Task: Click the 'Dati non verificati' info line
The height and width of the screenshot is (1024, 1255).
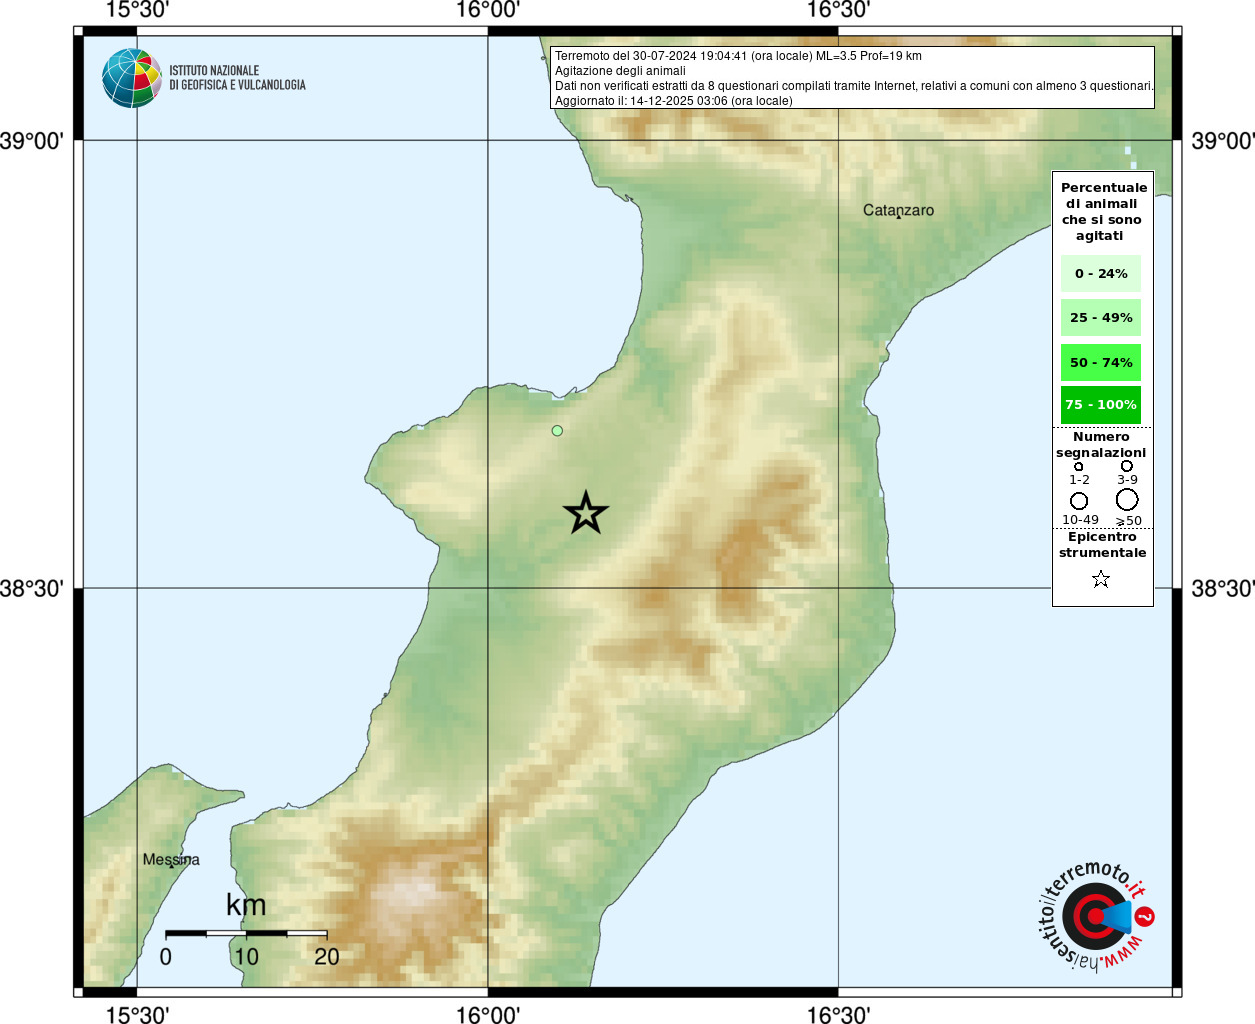Action: (854, 86)
